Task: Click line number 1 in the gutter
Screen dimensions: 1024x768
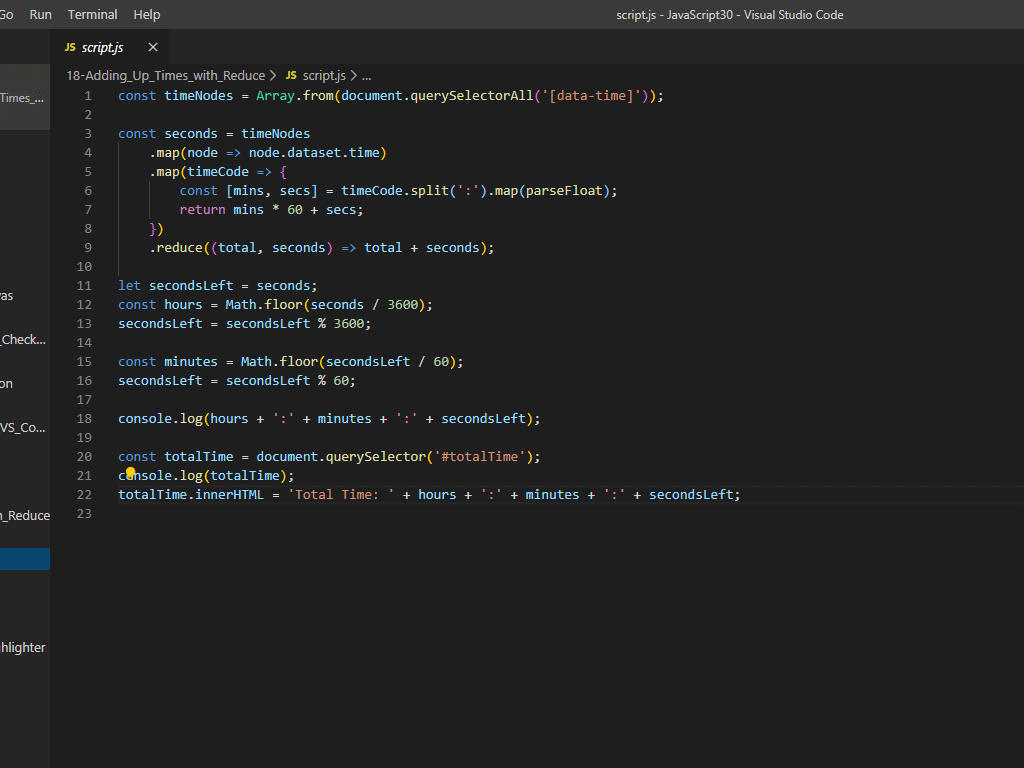Action: tap(88, 96)
